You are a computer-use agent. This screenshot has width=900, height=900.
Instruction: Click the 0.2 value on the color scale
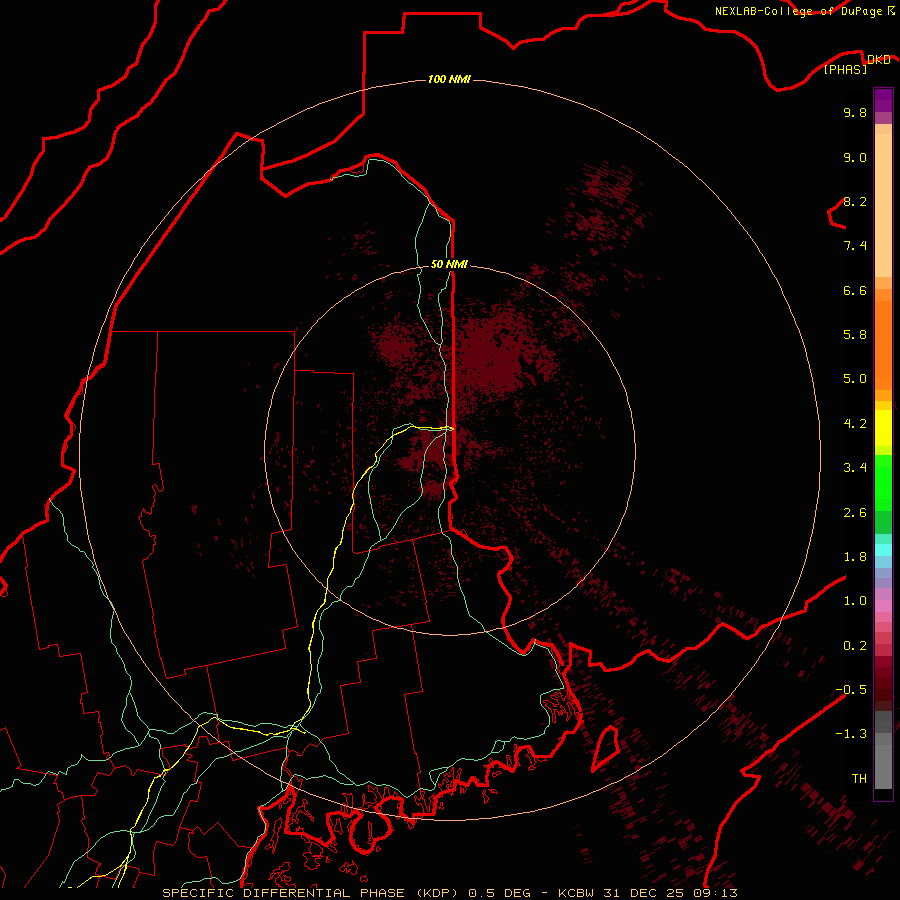click(x=855, y=646)
